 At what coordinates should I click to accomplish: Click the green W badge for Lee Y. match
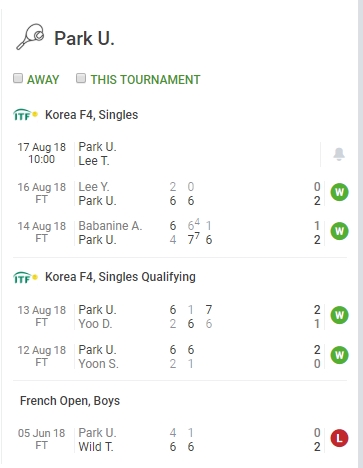tap(339, 192)
